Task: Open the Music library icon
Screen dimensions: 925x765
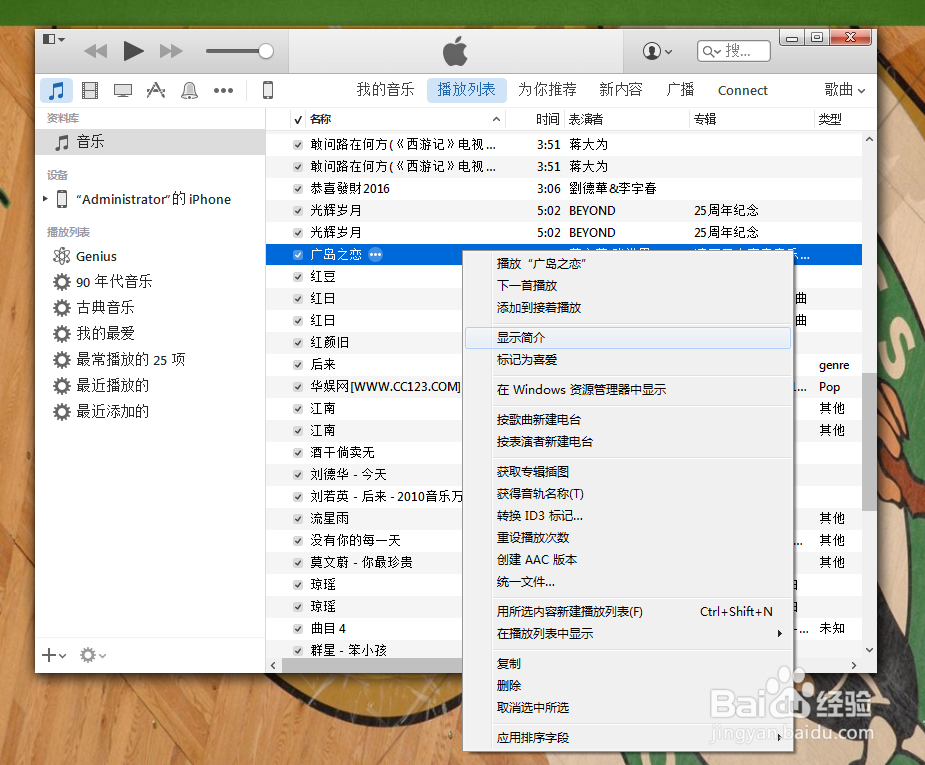Action: click(x=56, y=90)
